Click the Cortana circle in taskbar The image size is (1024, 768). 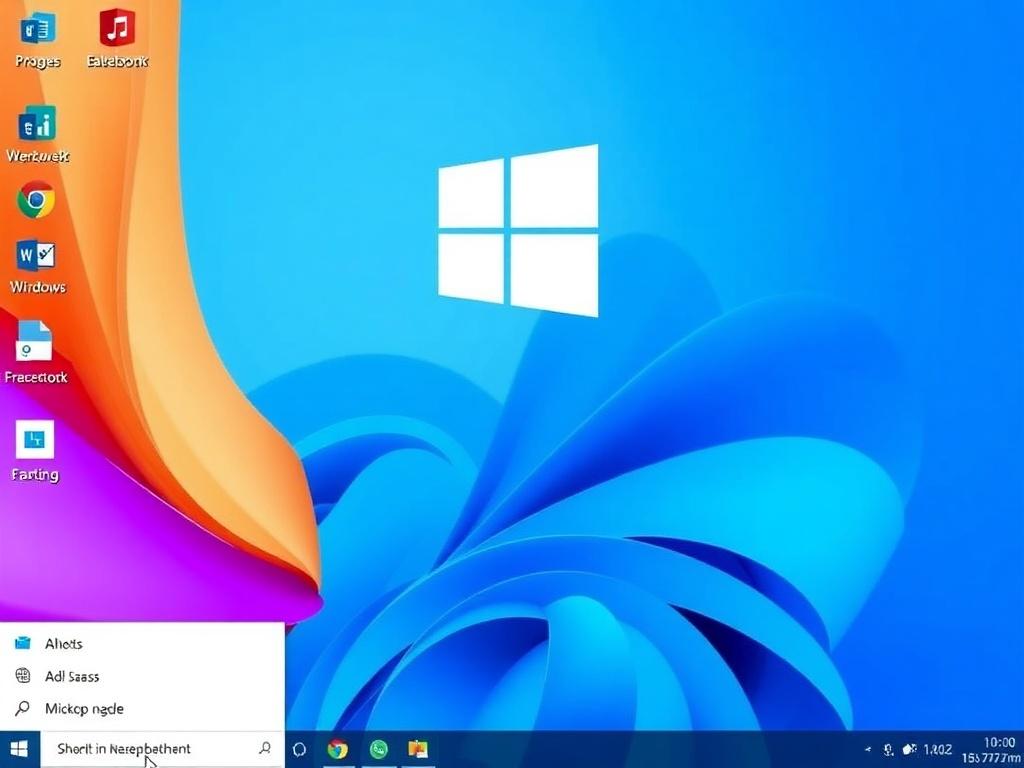coord(298,749)
